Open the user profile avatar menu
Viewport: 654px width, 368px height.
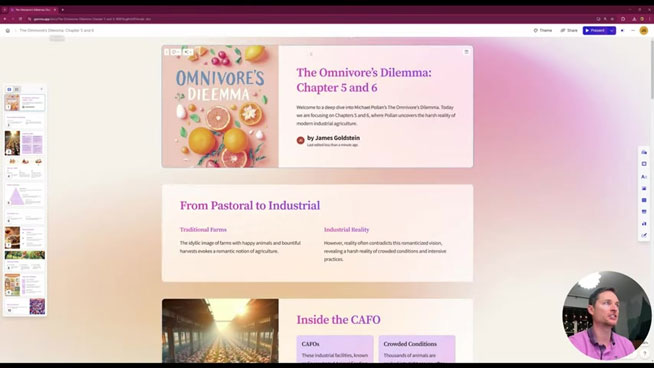click(x=644, y=30)
